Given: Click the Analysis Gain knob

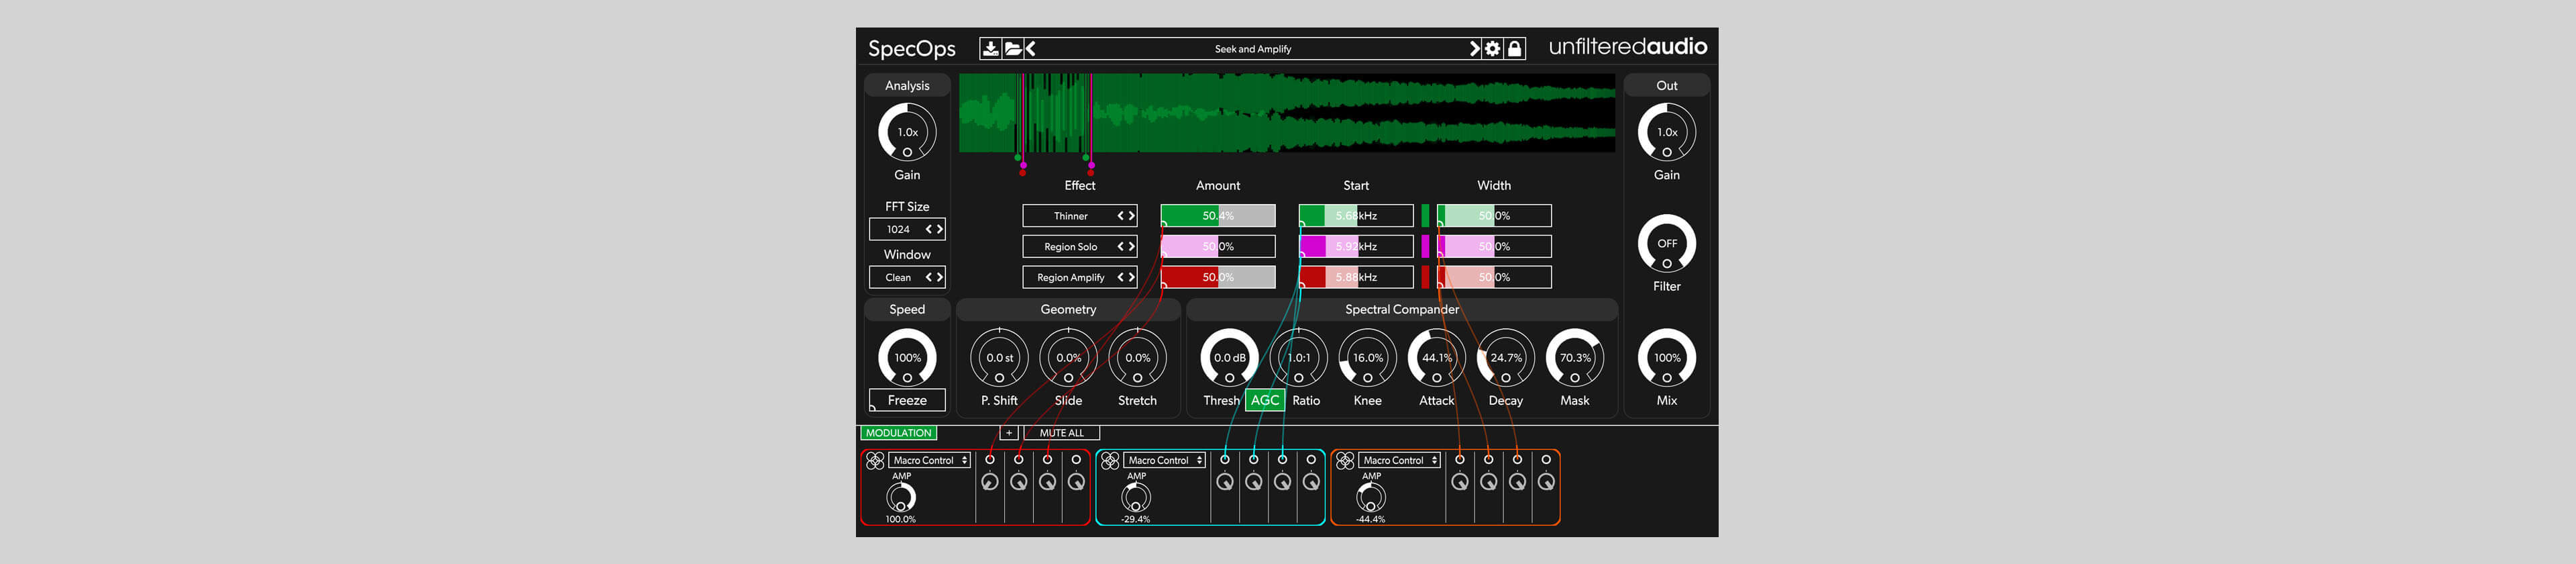Looking at the screenshot, I should [907, 133].
